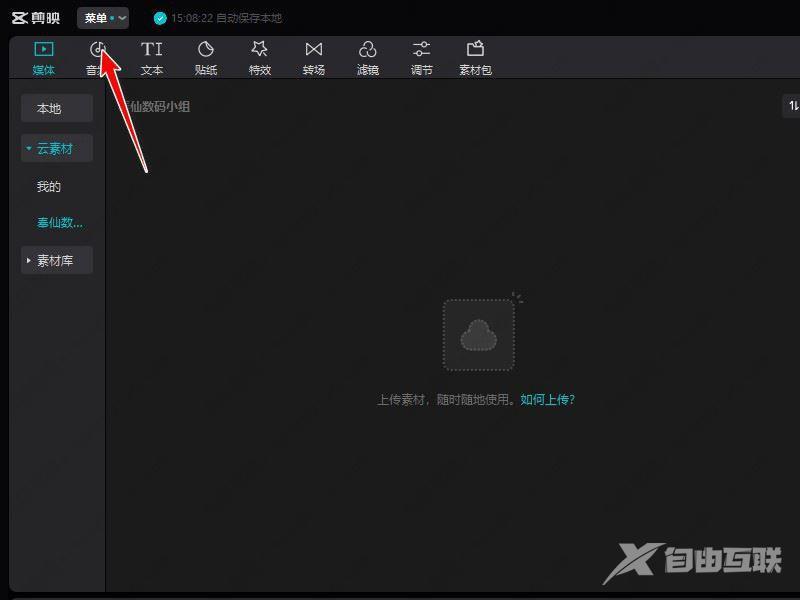
Task: Click the auto-save checkmark status icon
Action: coord(160,18)
